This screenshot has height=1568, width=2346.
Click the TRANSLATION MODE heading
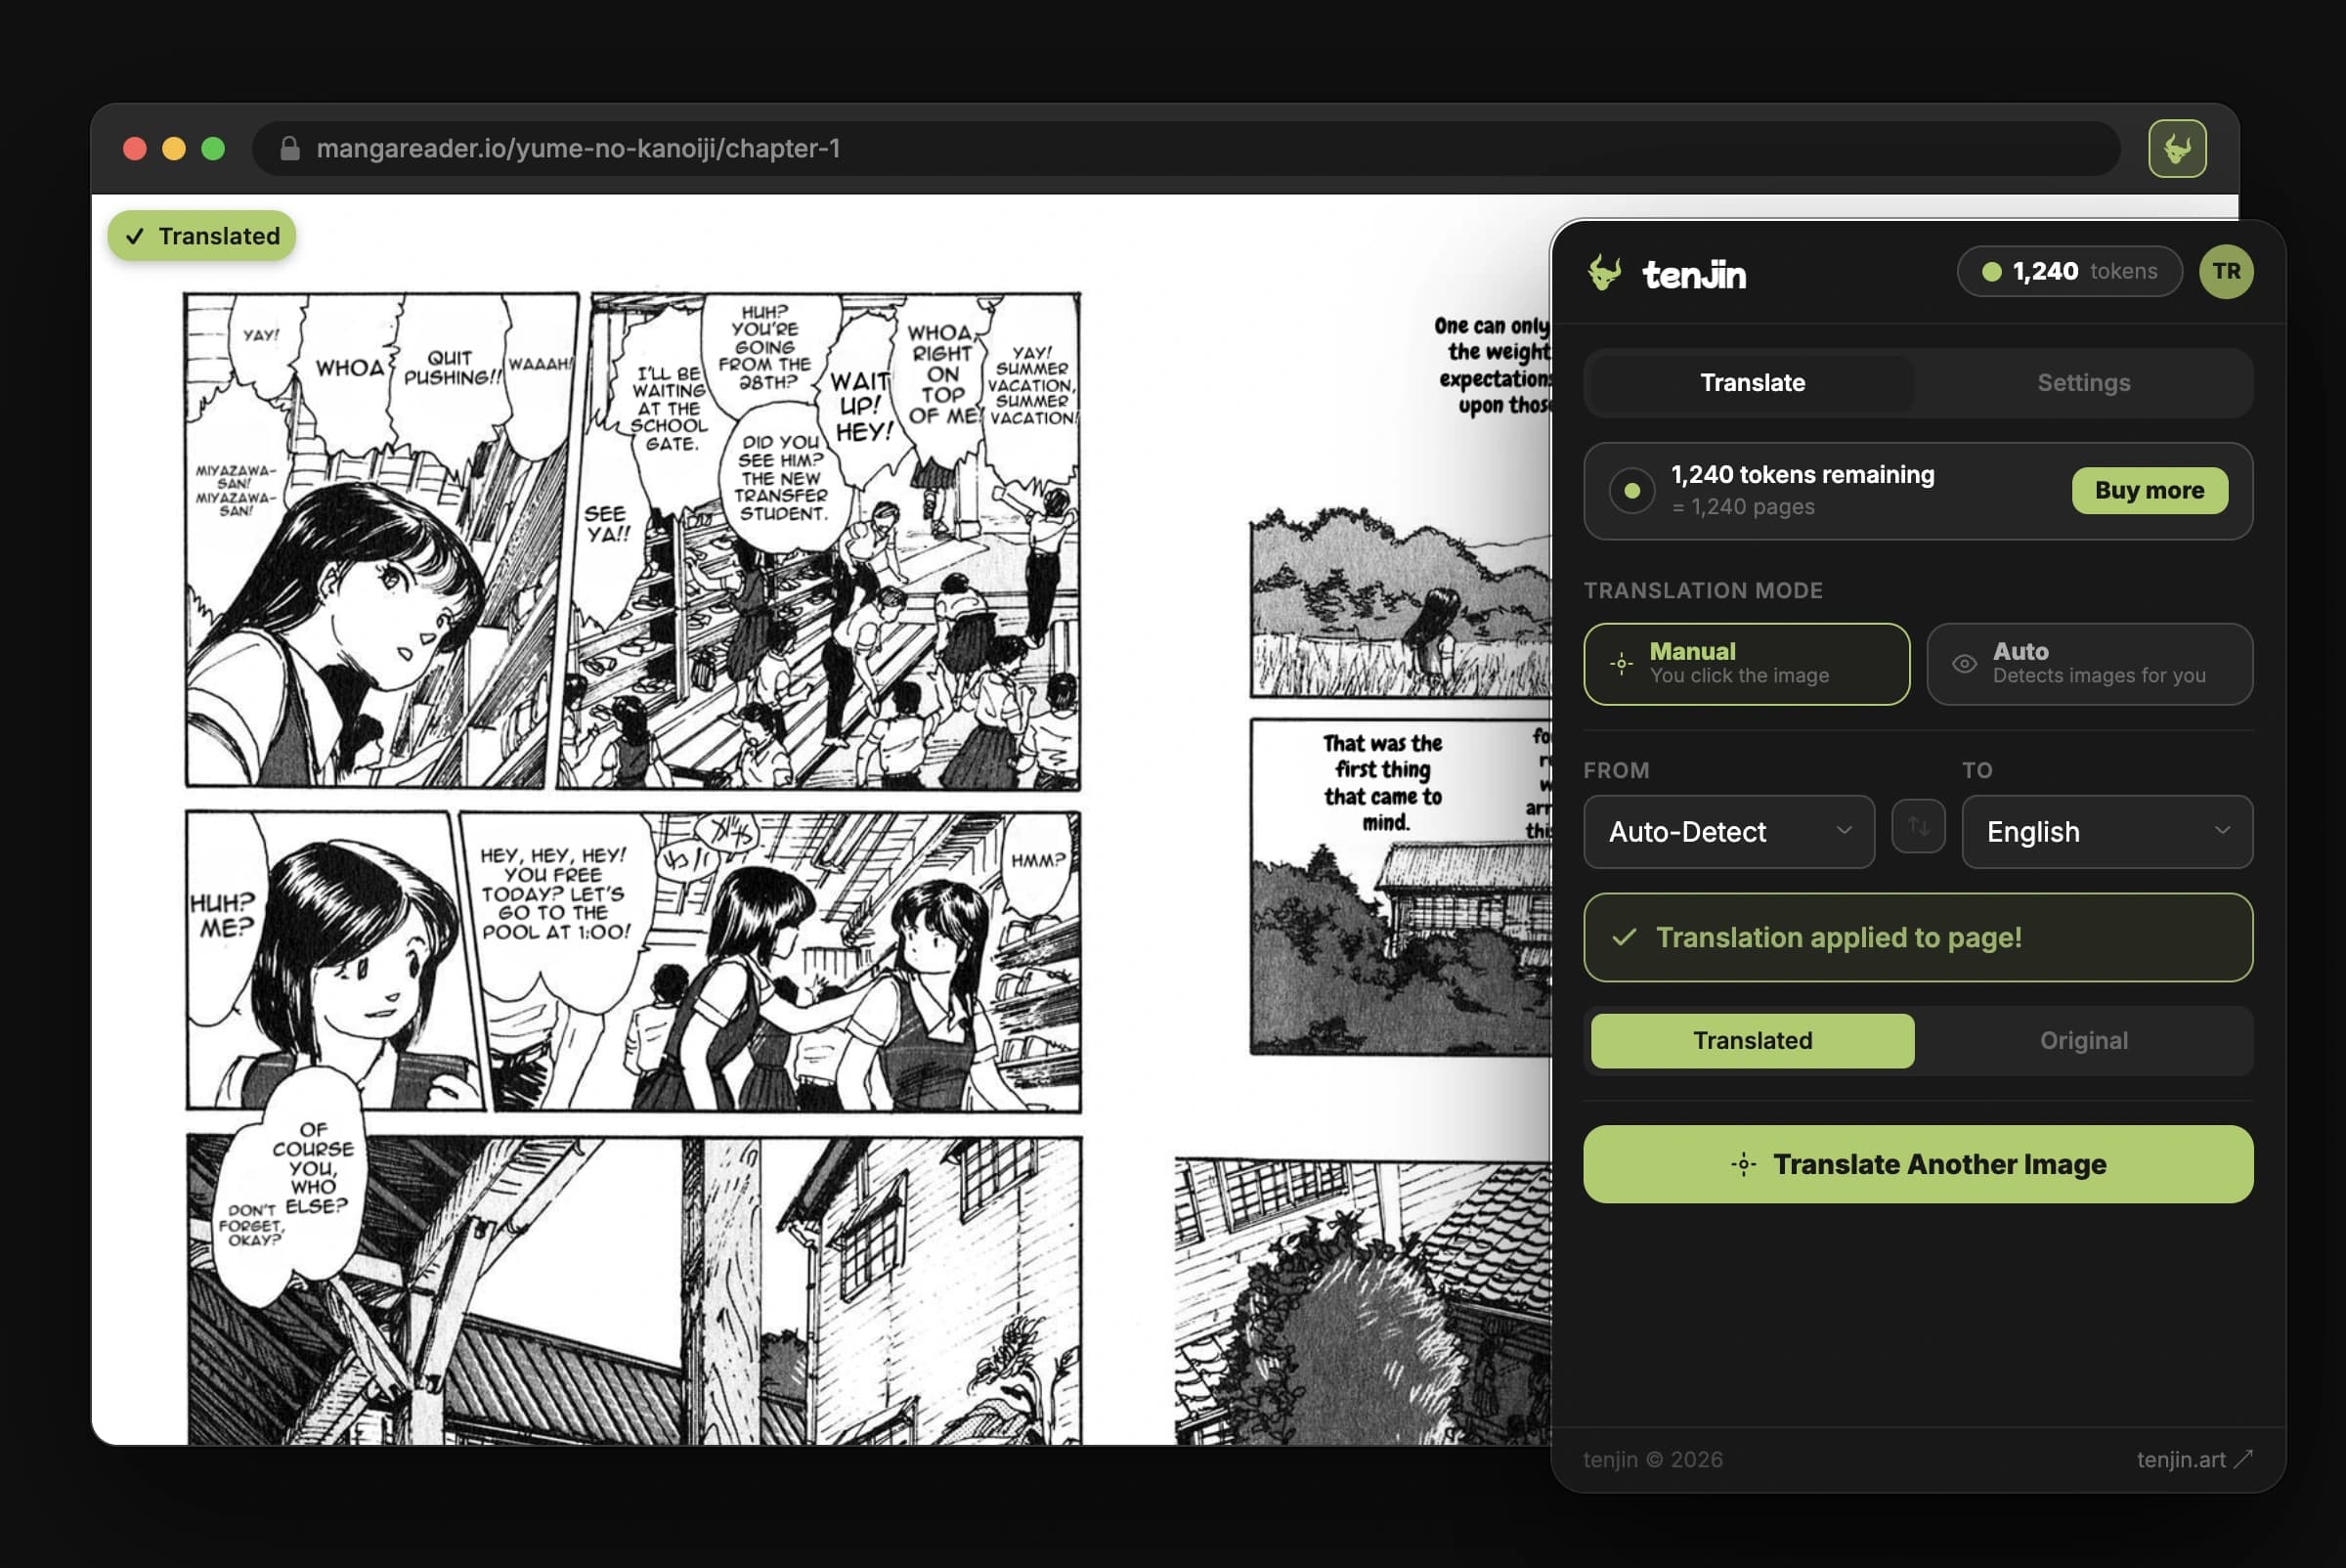pyautogui.click(x=1703, y=591)
